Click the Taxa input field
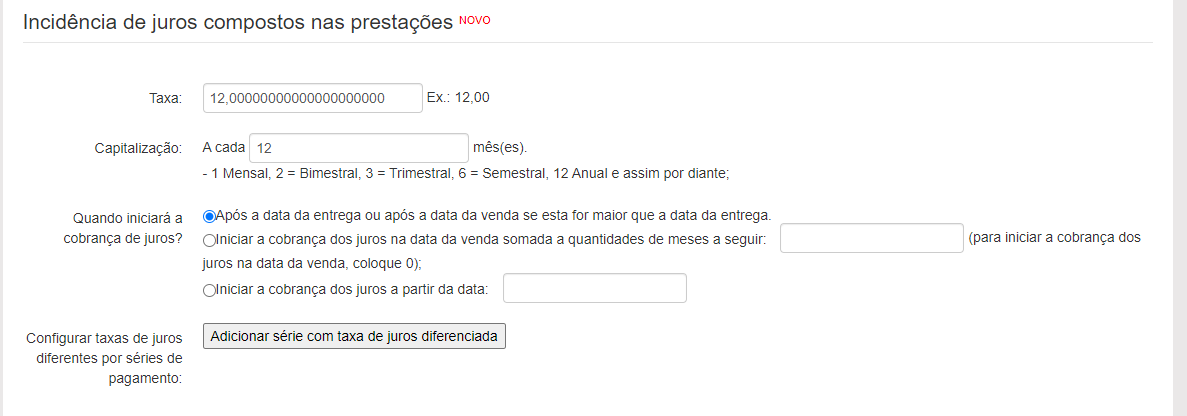The height and width of the screenshot is (416, 1187). click(312, 98)
